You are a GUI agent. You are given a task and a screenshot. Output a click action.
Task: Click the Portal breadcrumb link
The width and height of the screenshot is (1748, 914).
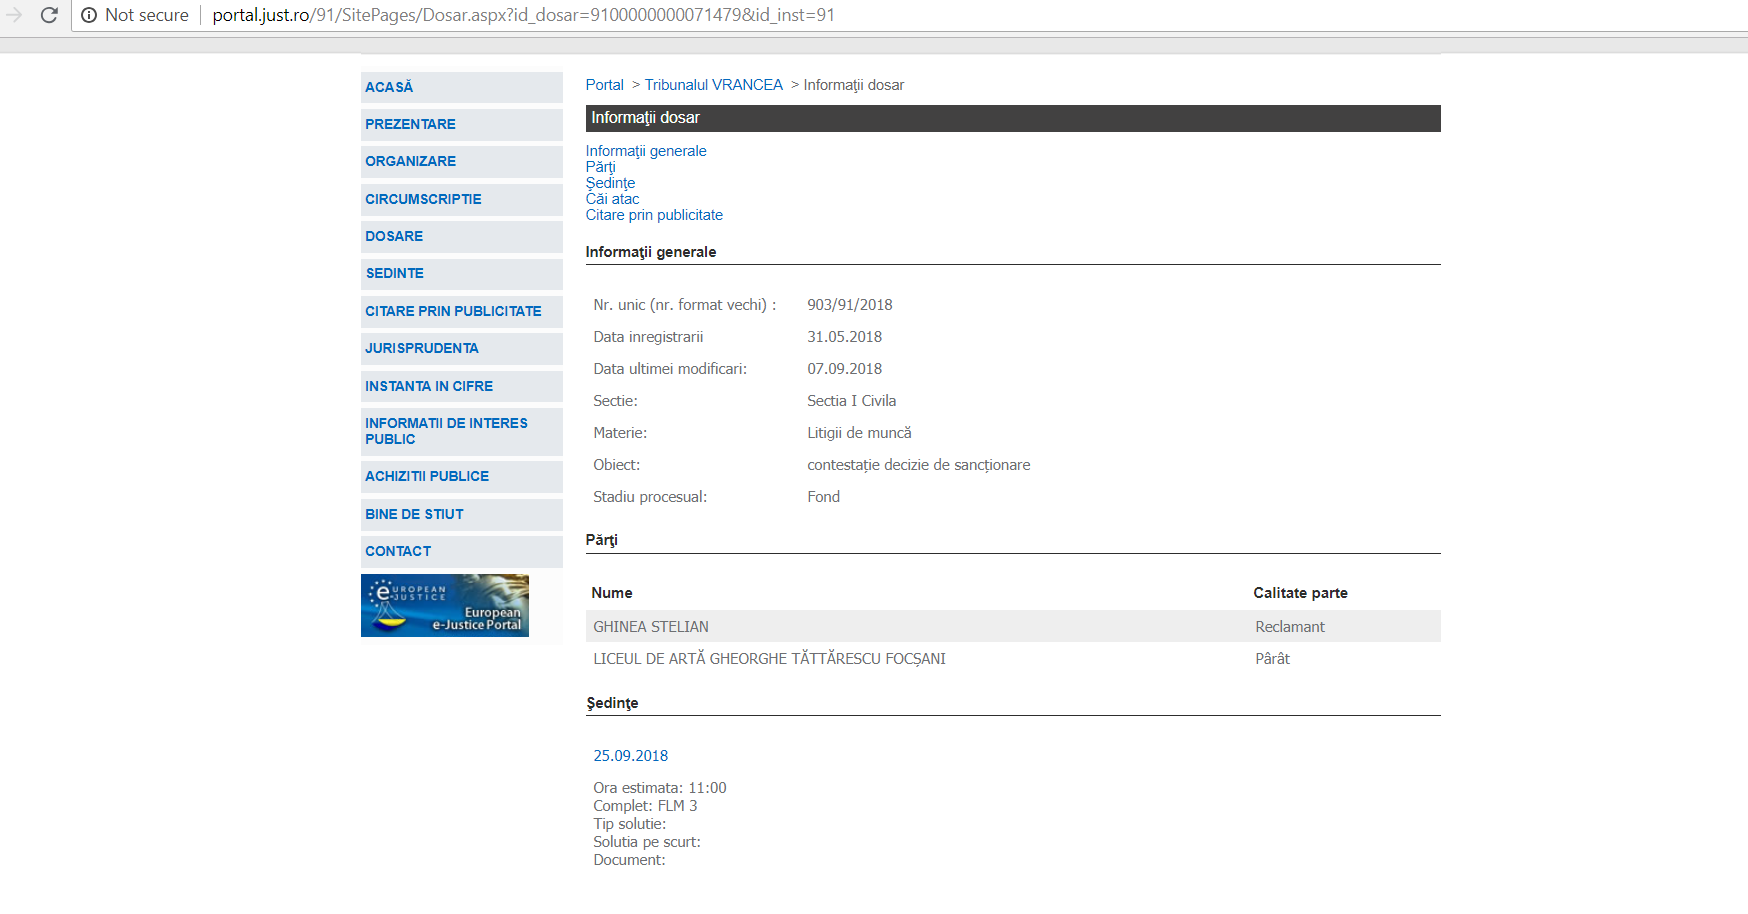(604, 85)
